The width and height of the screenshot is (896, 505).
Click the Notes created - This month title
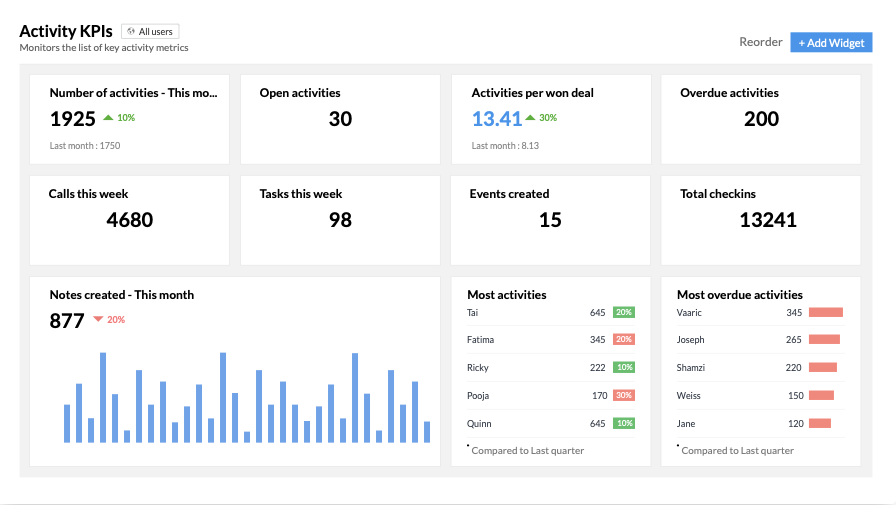(x=122, y=295)
